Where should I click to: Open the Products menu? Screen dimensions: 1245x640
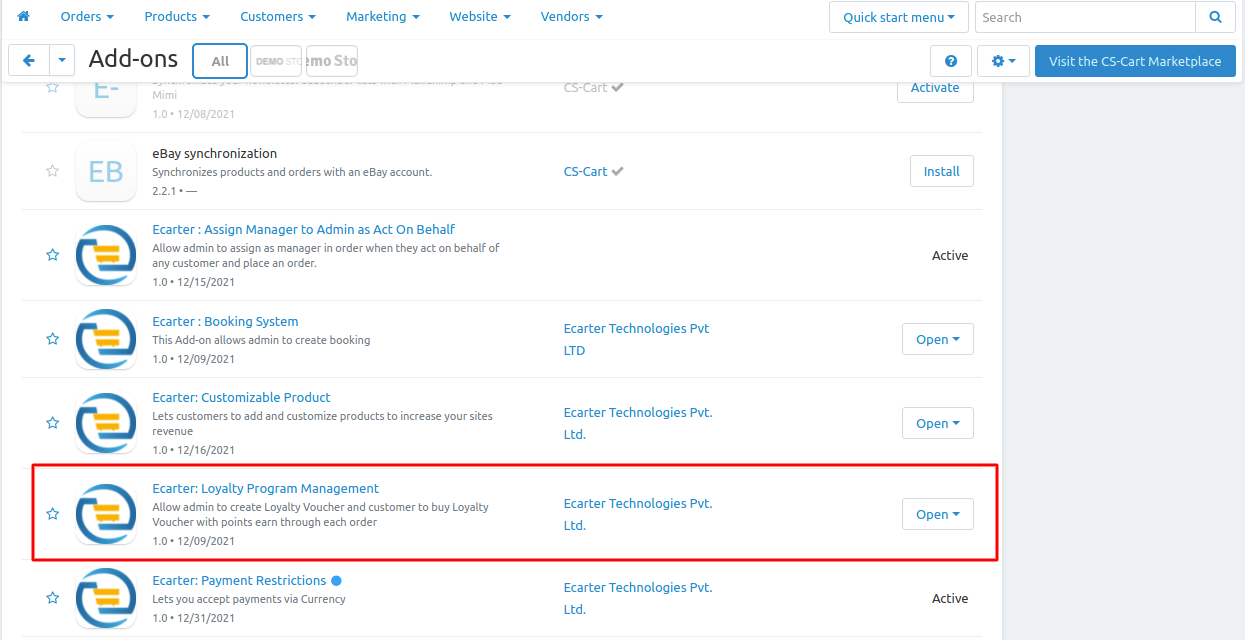point(177,17)
